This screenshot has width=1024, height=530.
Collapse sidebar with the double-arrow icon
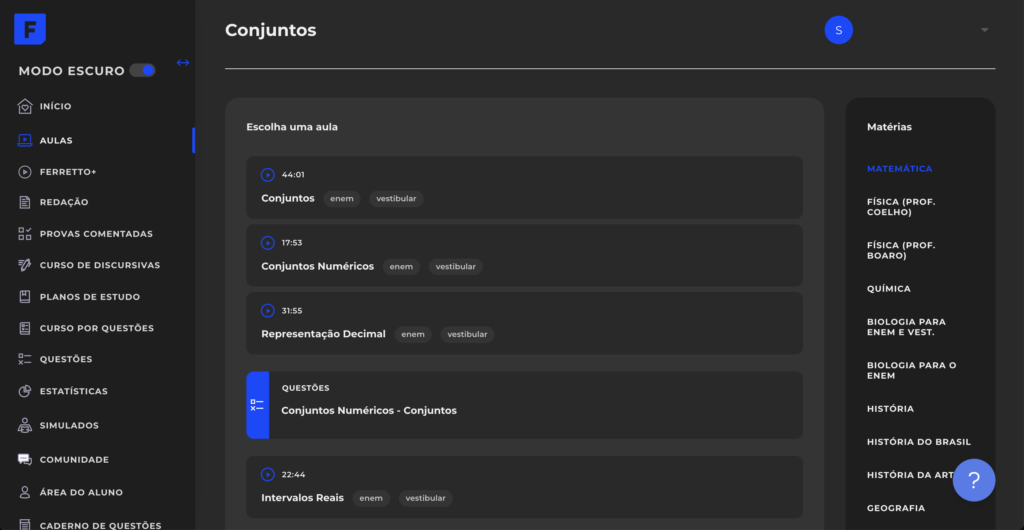(x=183, y=63)
